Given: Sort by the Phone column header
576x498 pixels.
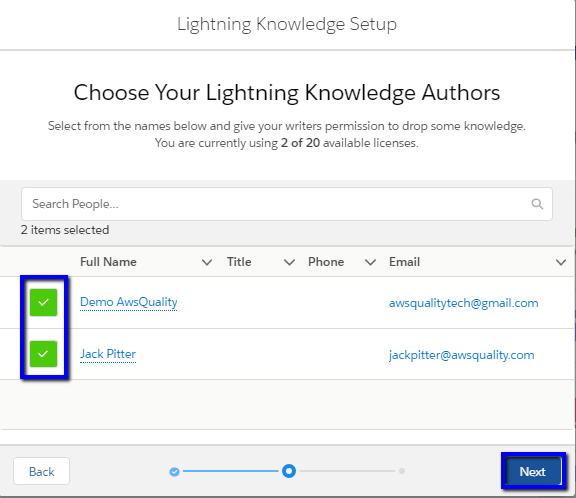Looking at the screenshot, I should [326, 262].
